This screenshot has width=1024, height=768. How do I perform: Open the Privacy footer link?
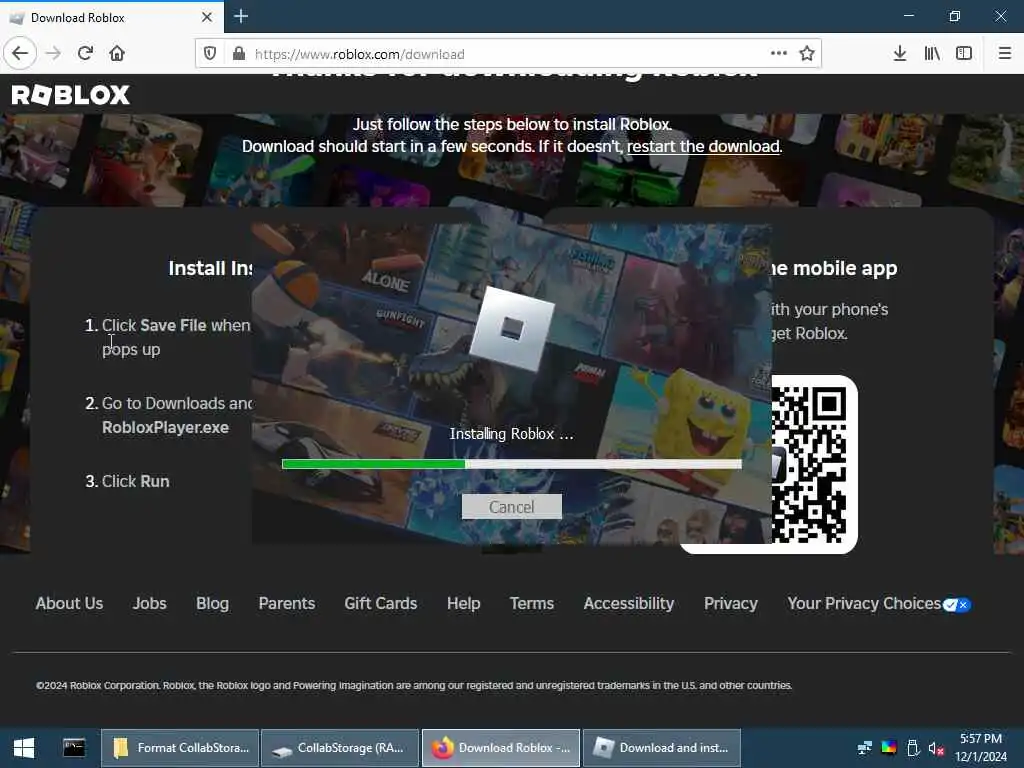[x=731, y=603]
